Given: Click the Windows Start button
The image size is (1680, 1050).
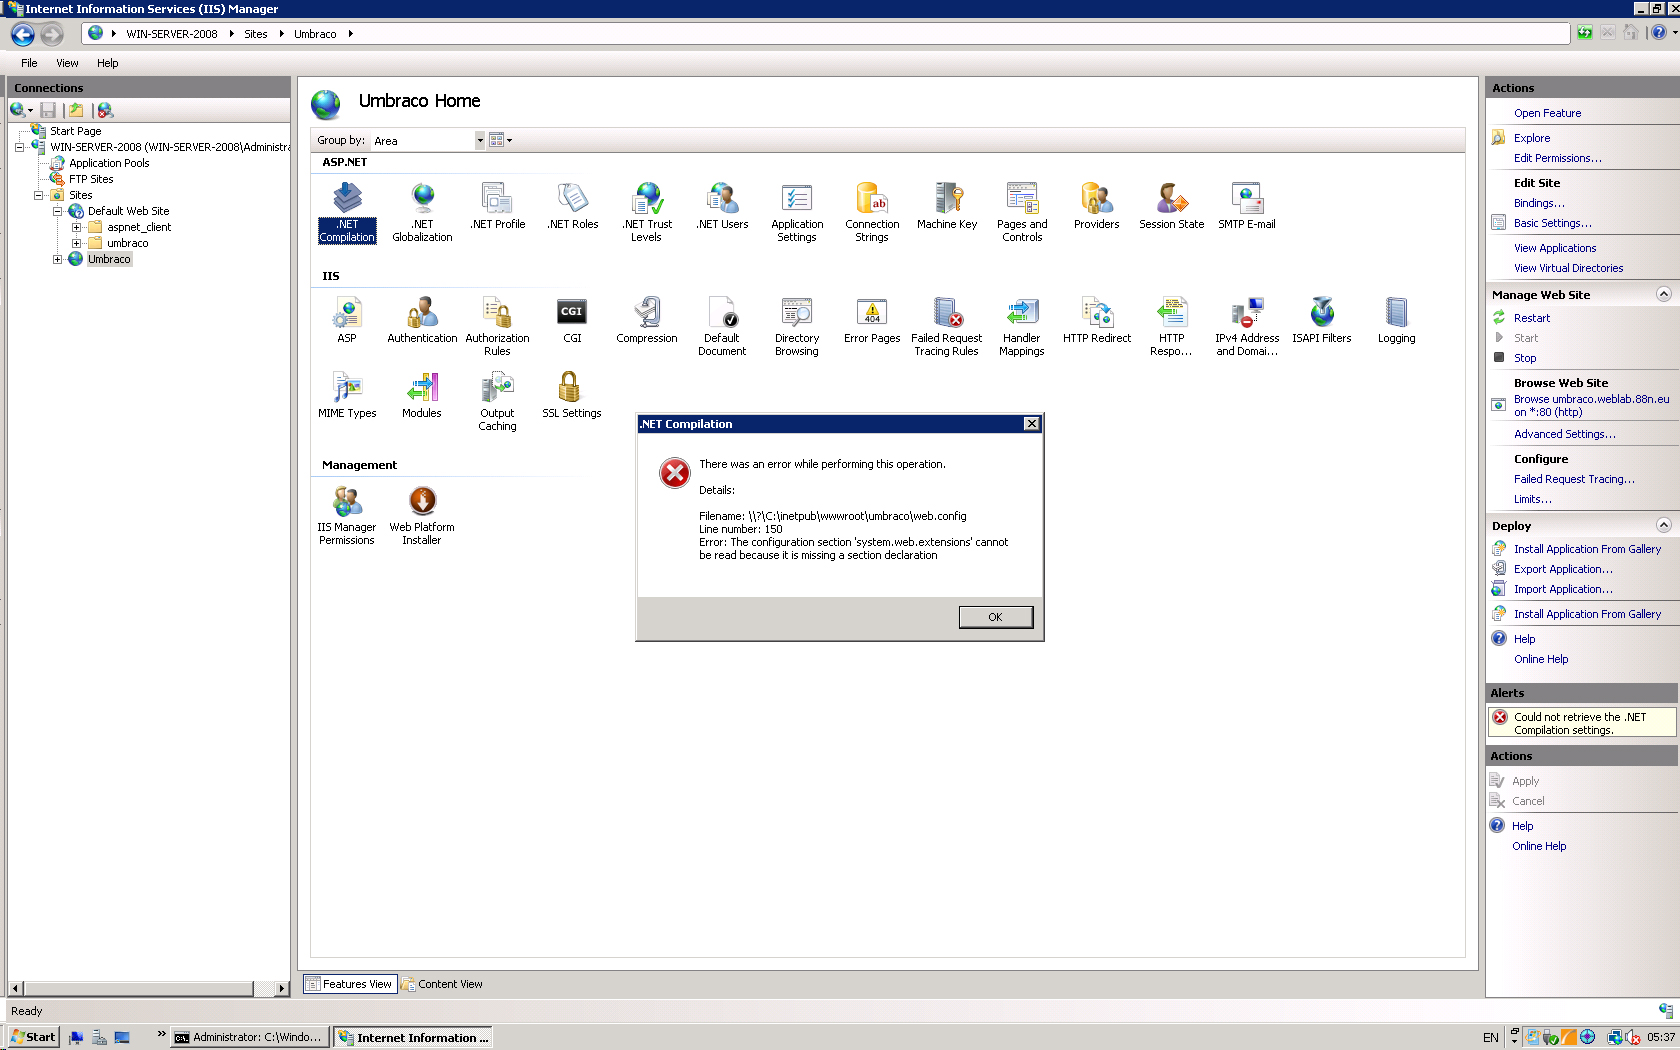Looking at the screenshot, I should pos(33,1037).
